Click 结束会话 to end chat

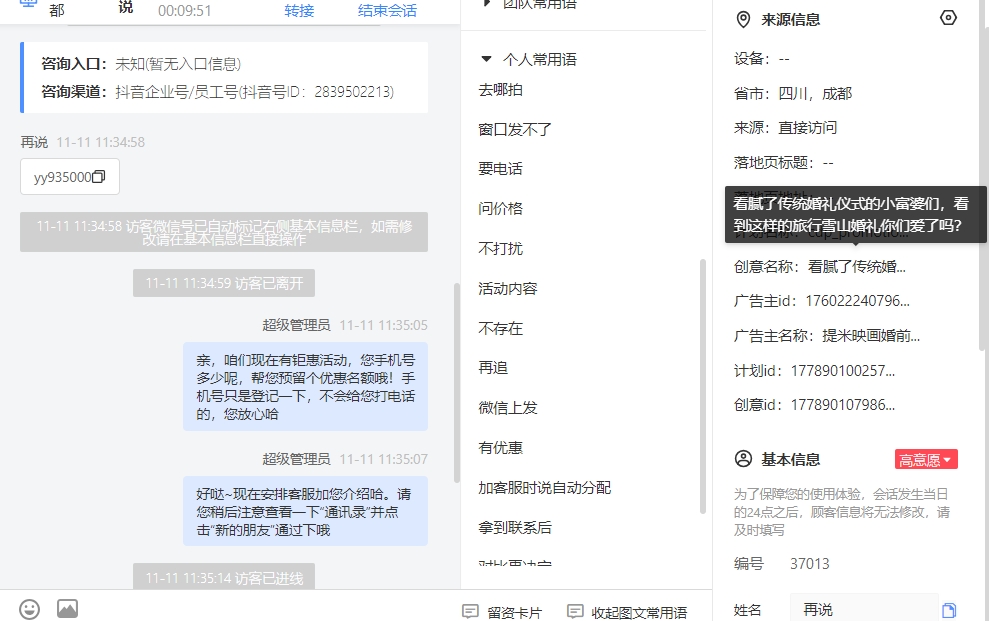click(387, 11)
